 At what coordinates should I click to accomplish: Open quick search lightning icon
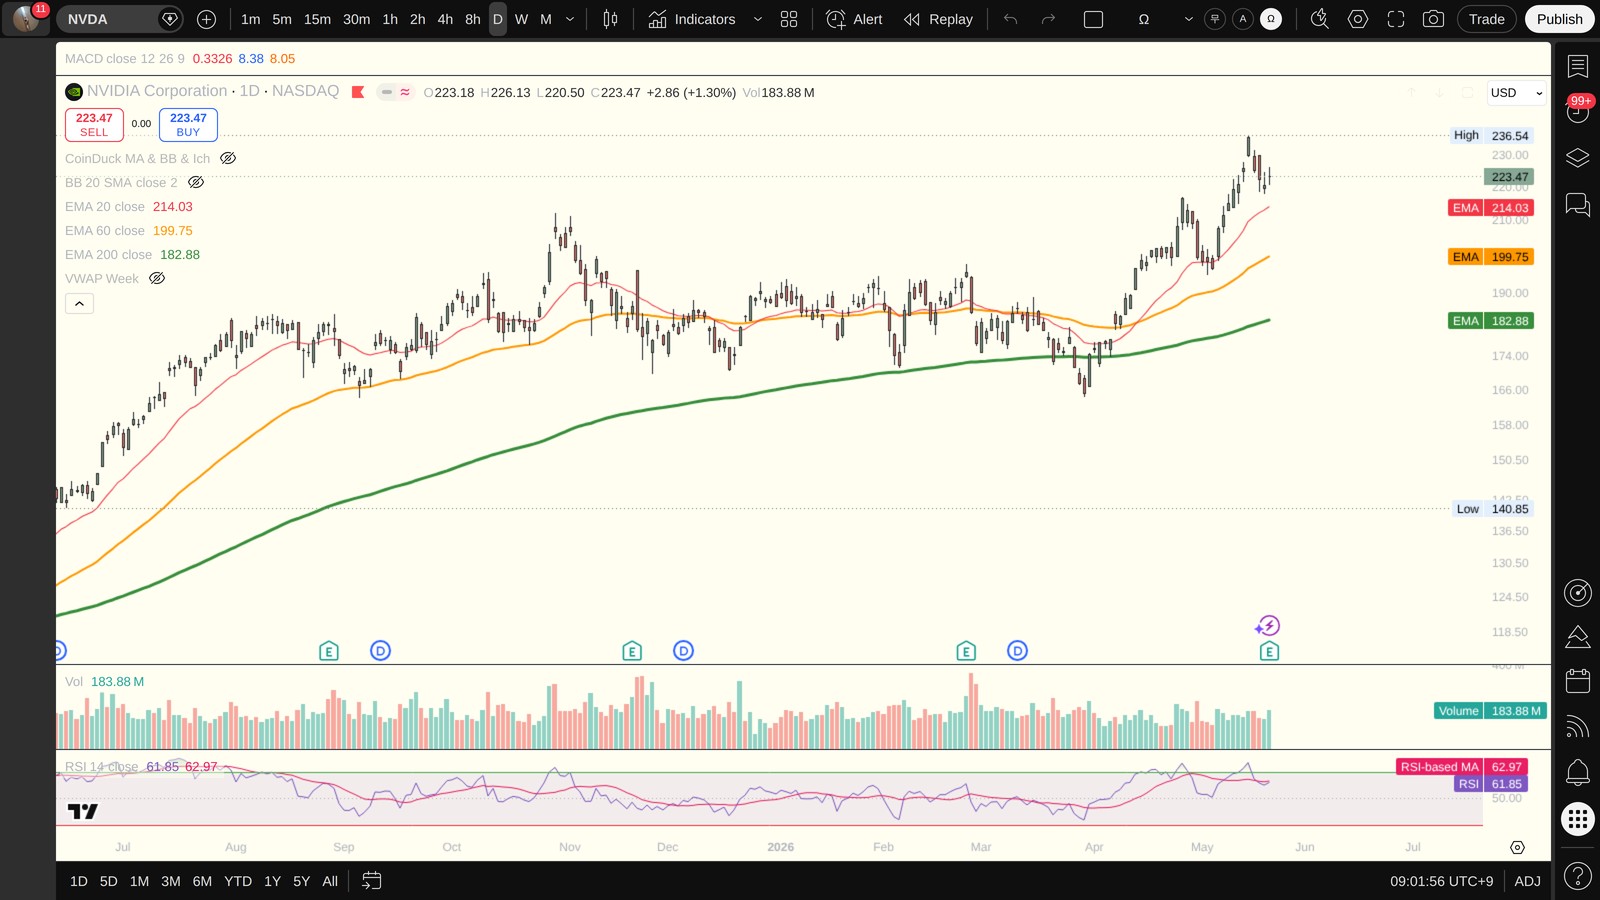click(1319, 19)
